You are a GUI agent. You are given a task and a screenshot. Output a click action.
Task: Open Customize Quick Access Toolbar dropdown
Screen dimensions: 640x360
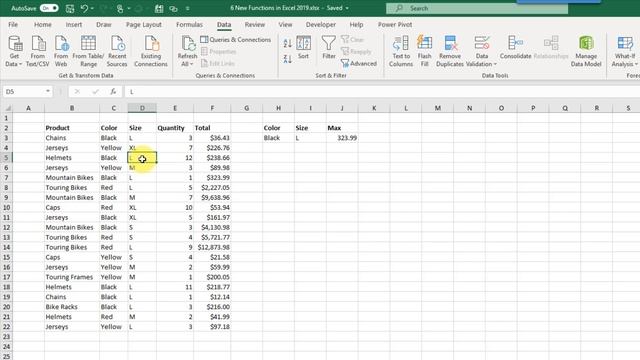[x=187, y=8]
